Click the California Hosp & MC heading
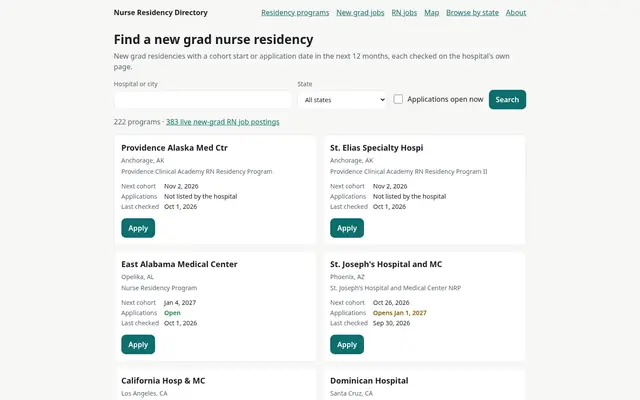 coord(163,380)
